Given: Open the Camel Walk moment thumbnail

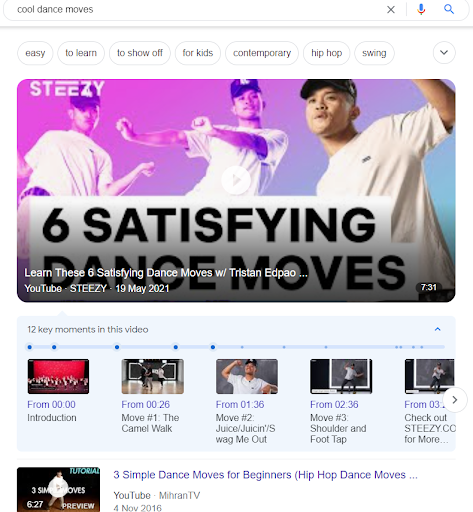Looking at the screenshot, I should tap(153, 376).
